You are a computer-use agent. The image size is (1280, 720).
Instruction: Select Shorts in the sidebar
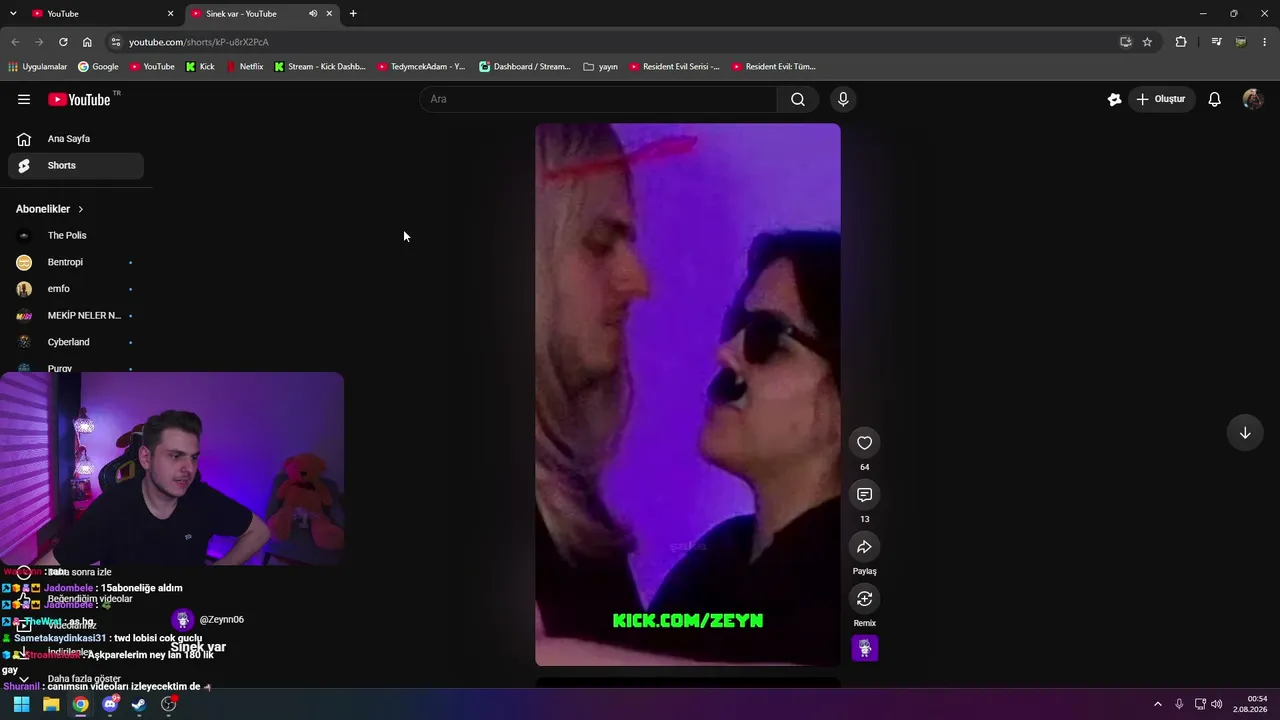tap(76, 165)
